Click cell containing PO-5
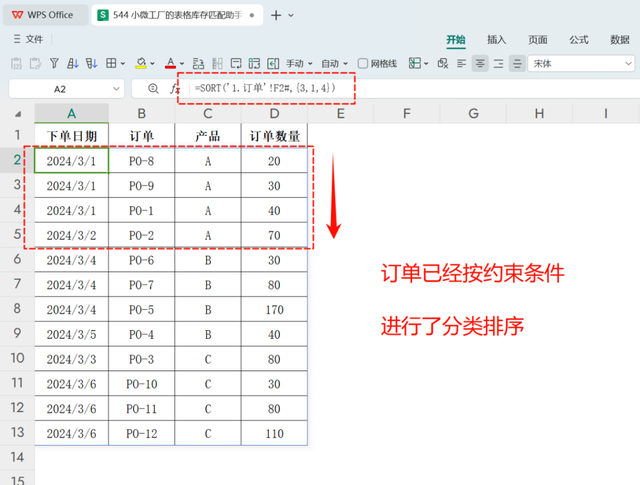The height and width of the screenshot is (485, 640). [142, 309]
